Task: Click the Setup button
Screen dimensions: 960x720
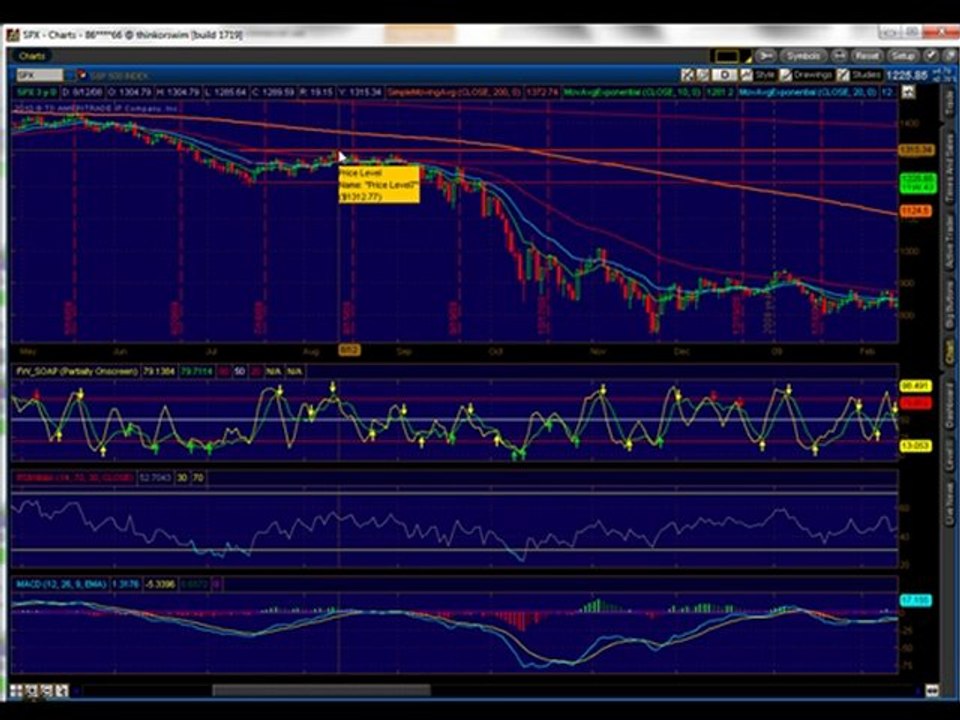Action: pos(903,56)
